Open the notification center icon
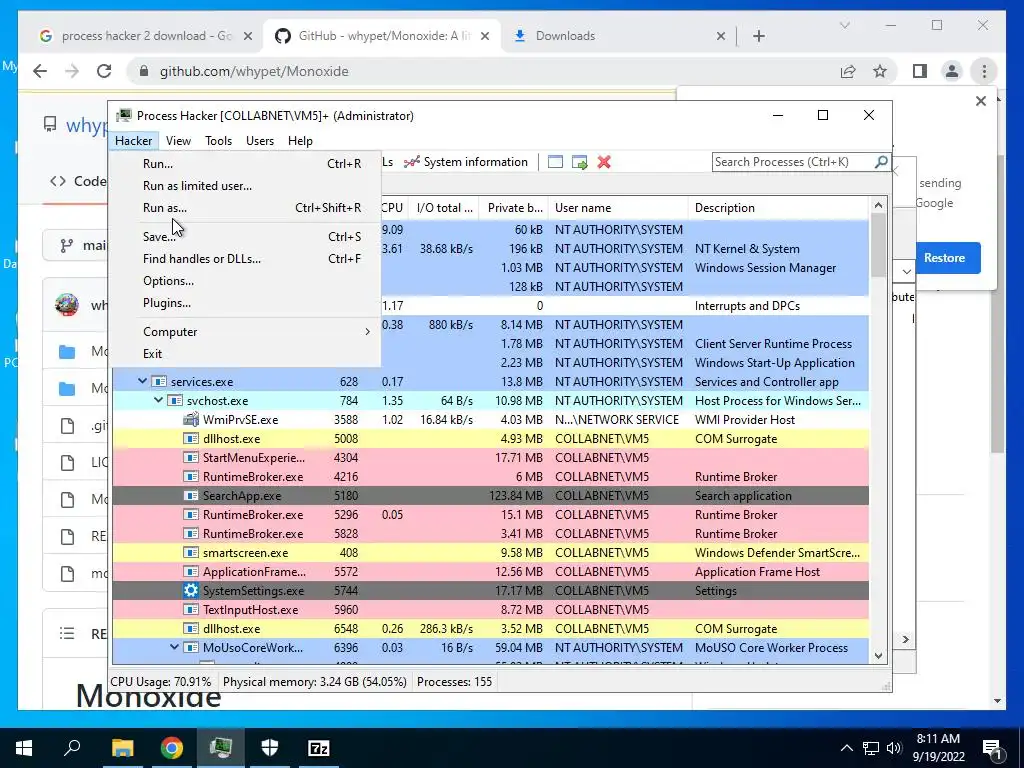 click(992, 748)
